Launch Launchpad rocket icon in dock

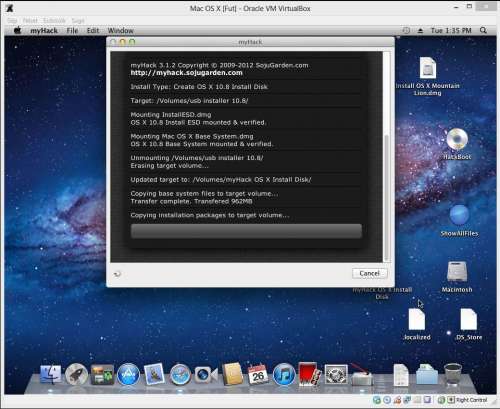pos(76,375)
